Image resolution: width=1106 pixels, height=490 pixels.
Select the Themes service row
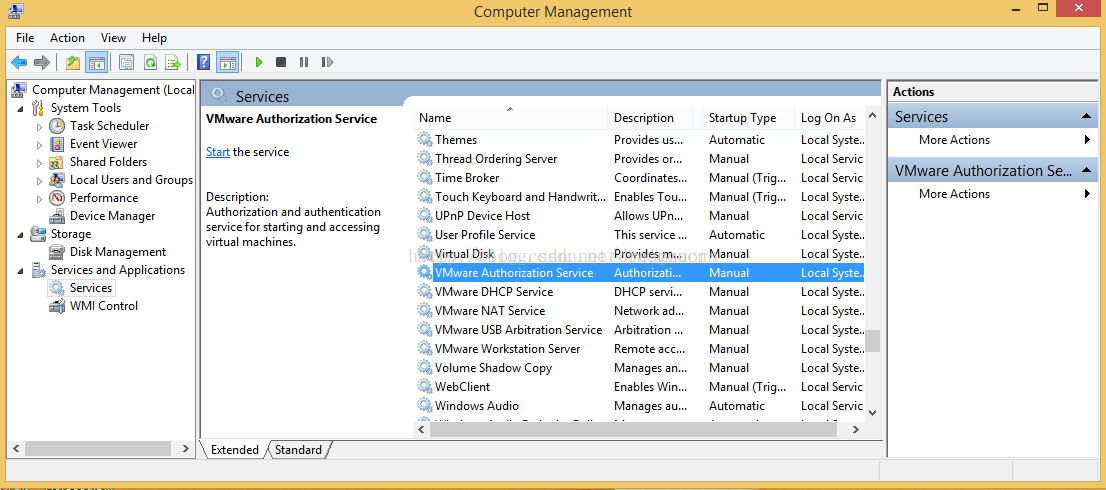coord(639,140)
